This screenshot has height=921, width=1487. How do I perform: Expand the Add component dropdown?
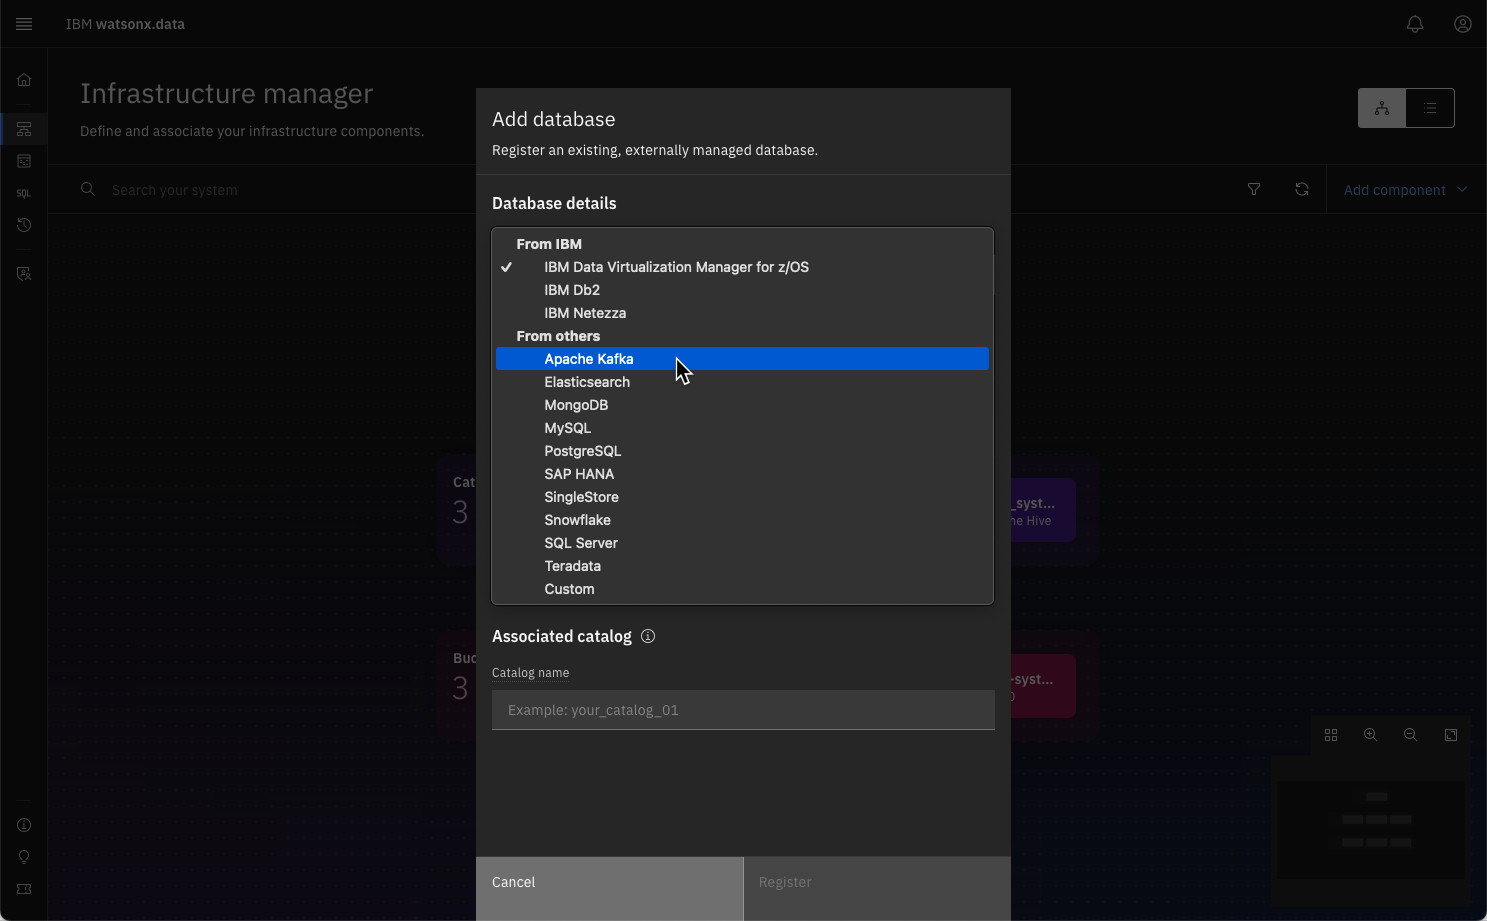1406,190
